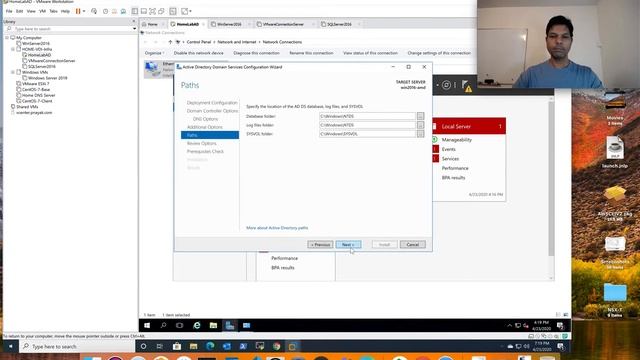640x360 pixels.
Task: Click the Microsoft Store icon on host taskbar
Action: click(x=177, y=347)
